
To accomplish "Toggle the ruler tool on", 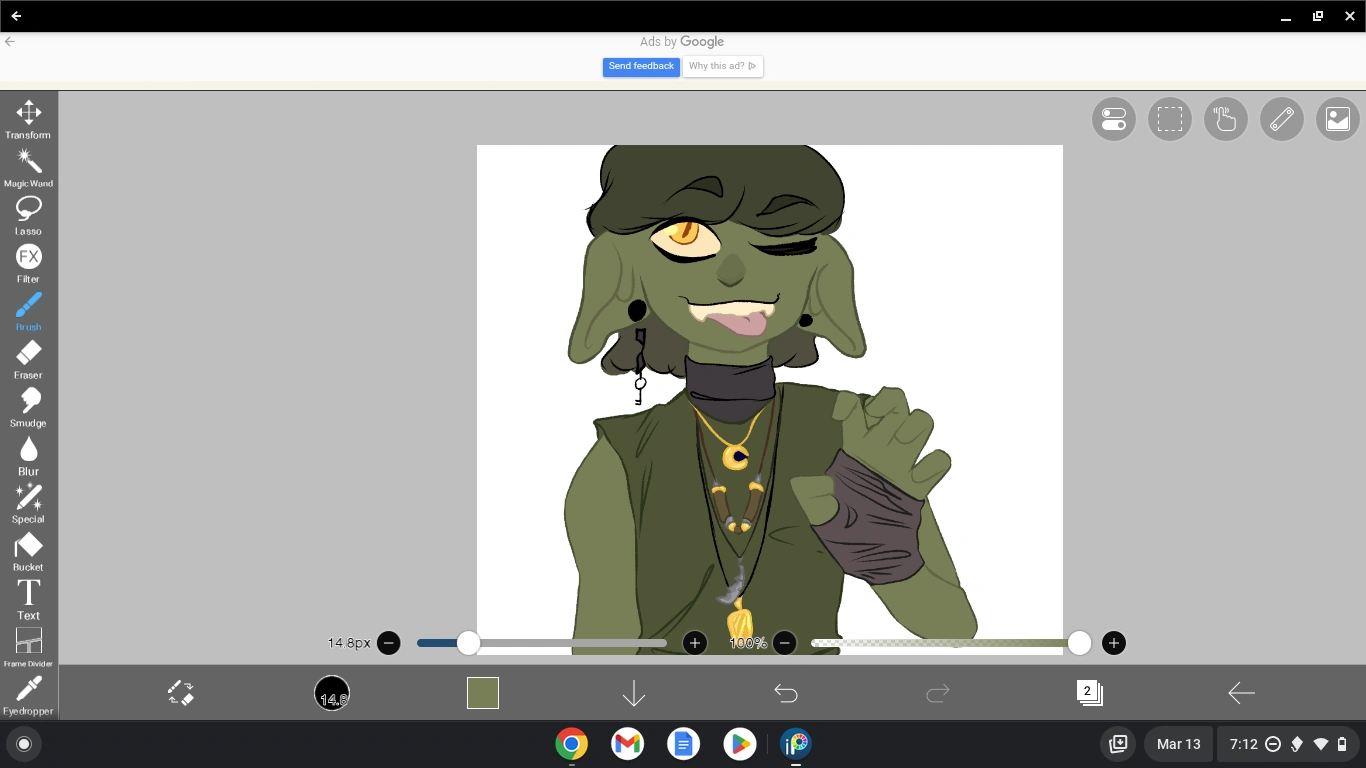I will pyautogui.click(x=1281, y=119).
